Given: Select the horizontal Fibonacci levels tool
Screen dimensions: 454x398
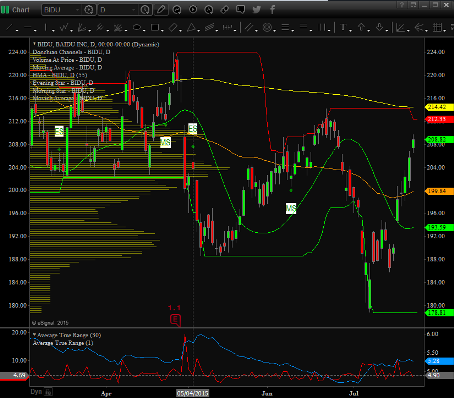Looking at the screenshot, I should pos(285,28).
